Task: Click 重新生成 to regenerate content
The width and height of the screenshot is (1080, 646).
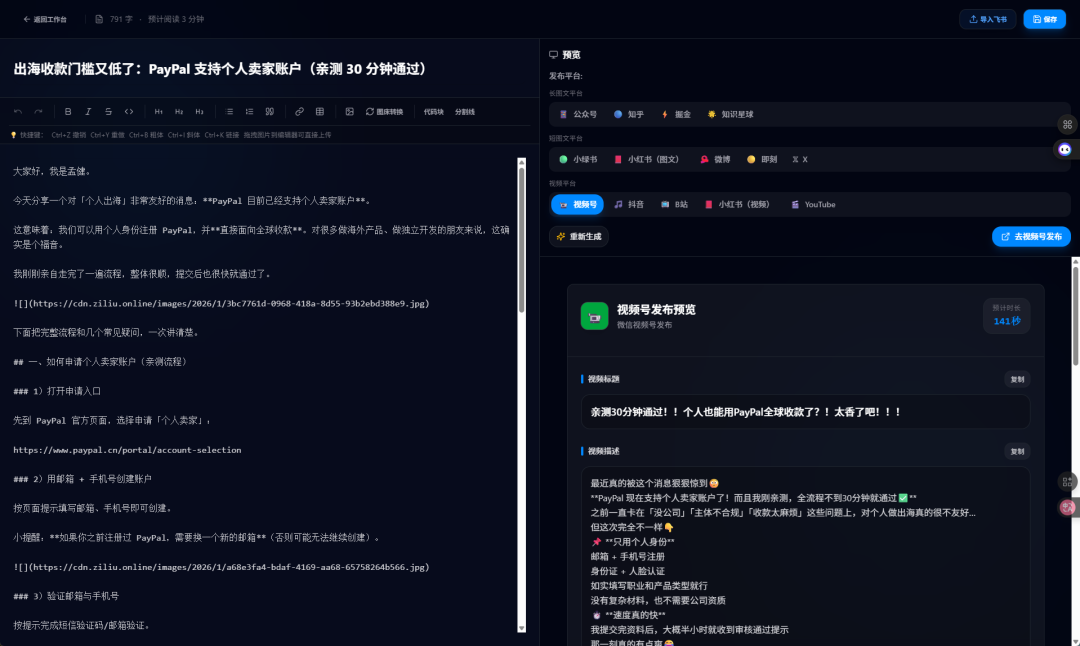Action: 579,236
